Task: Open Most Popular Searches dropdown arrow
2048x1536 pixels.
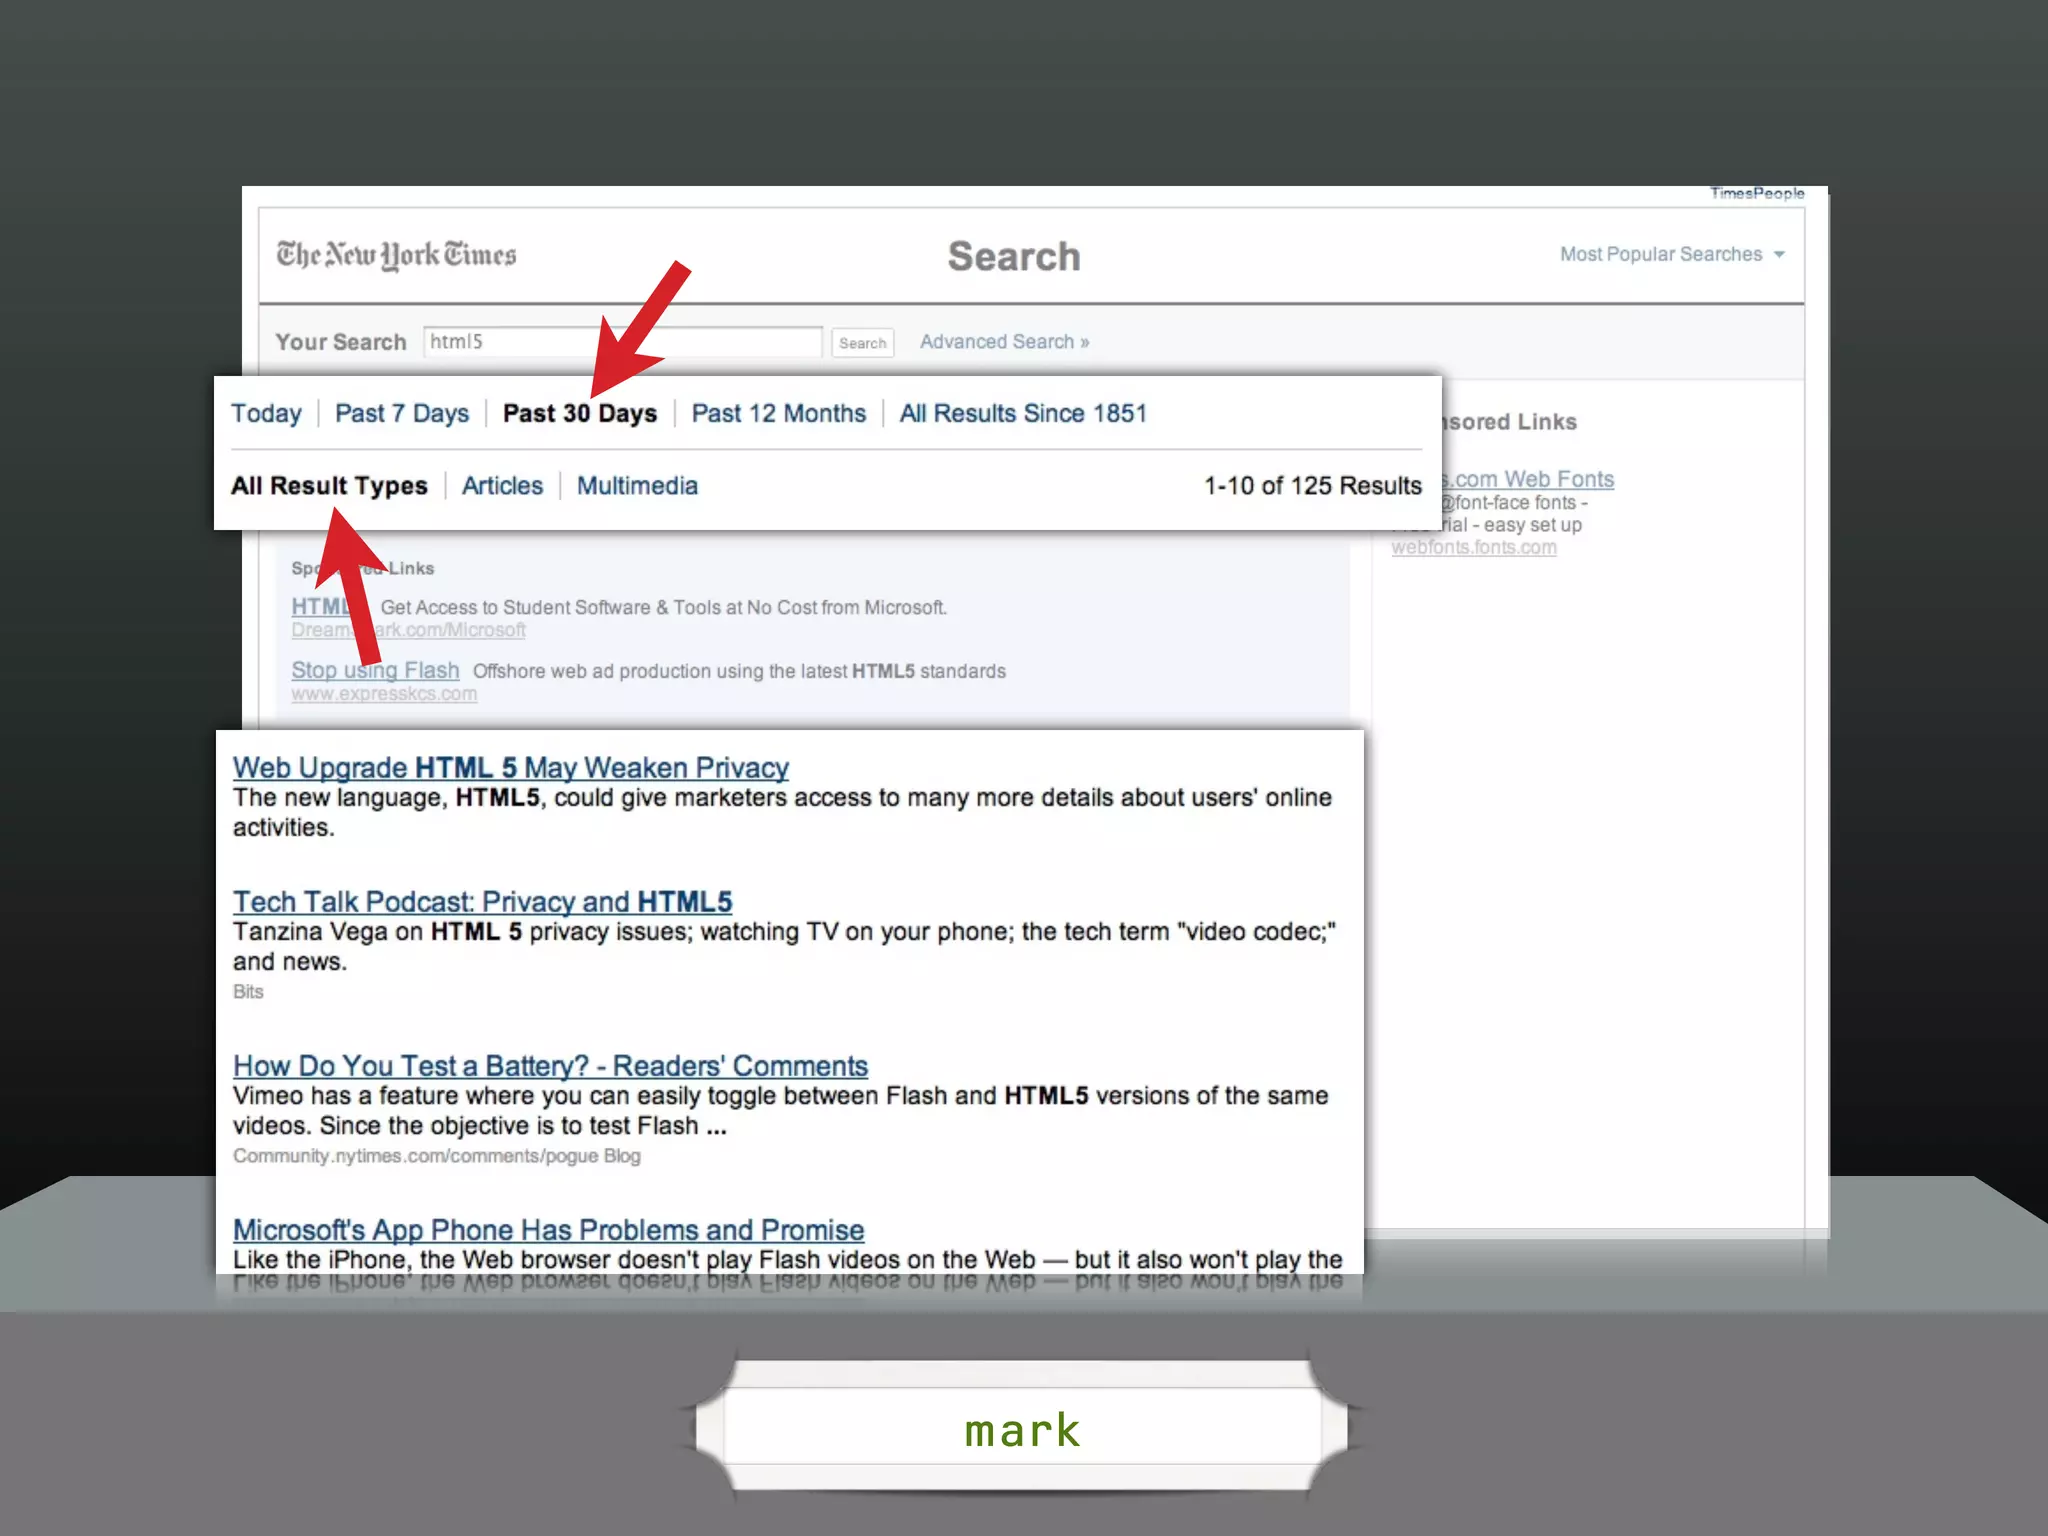Action: coord(1779,255)
